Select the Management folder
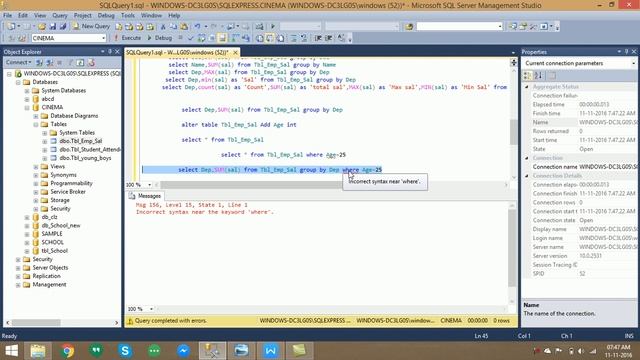640x360 pixels. [x=49, y=285]
